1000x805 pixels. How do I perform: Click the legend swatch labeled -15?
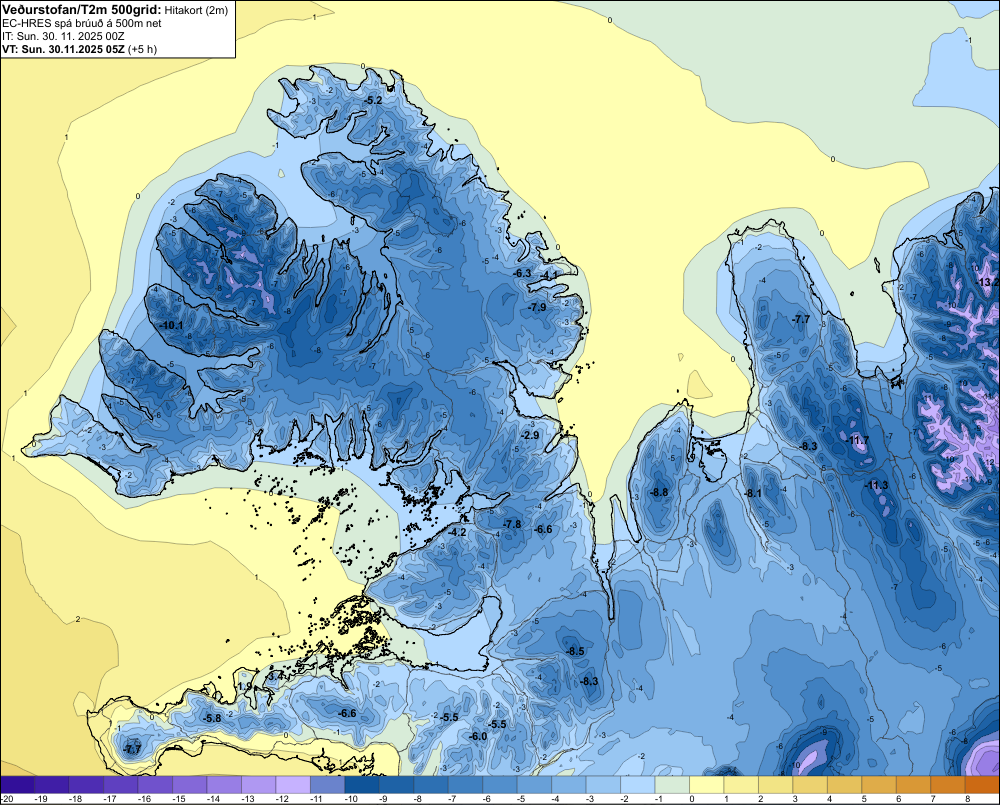189,784
